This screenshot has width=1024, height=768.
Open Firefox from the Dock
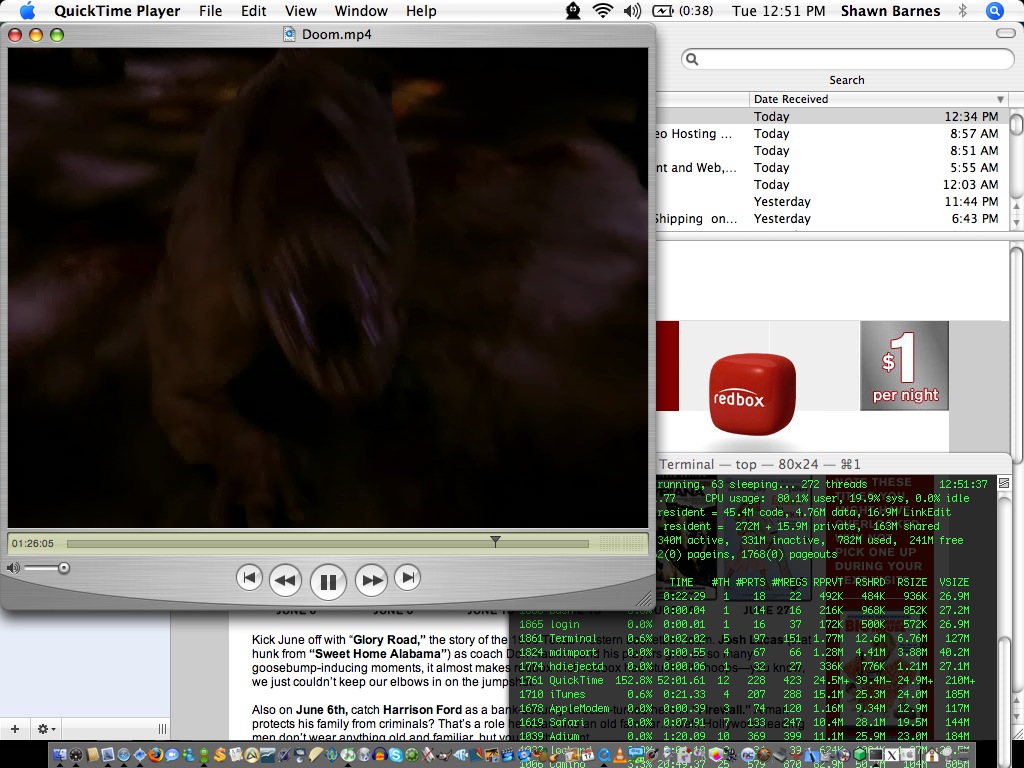click(x=155, y=755)
